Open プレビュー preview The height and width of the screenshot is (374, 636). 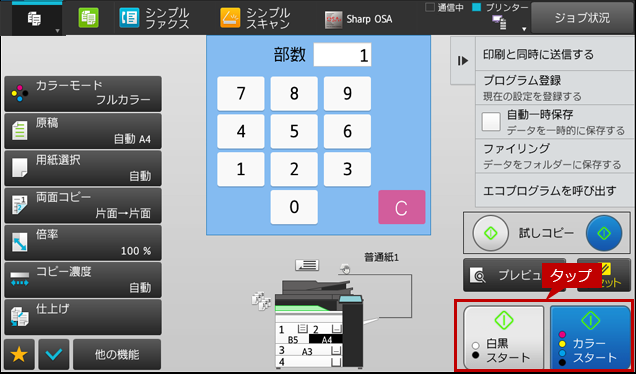pyautogui.click(x=514, y=275)
